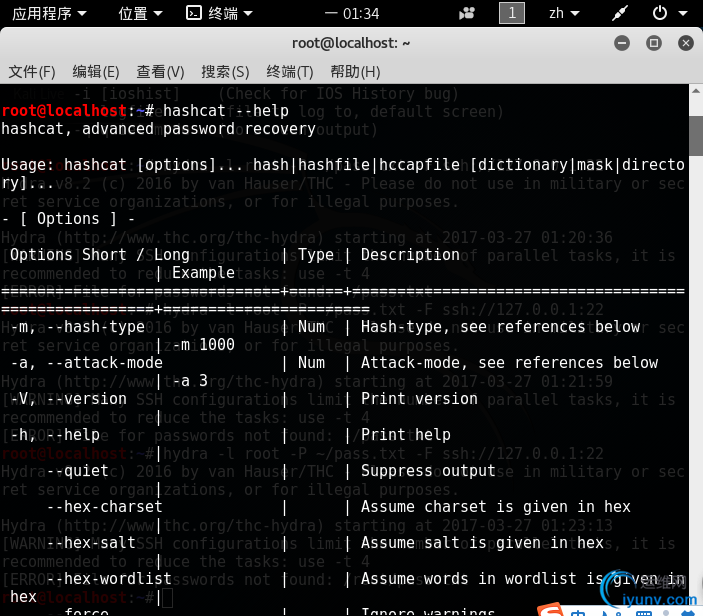Expand the arrow beside the power icon
This screenshot has width=703, height=616.
point(683,13)
